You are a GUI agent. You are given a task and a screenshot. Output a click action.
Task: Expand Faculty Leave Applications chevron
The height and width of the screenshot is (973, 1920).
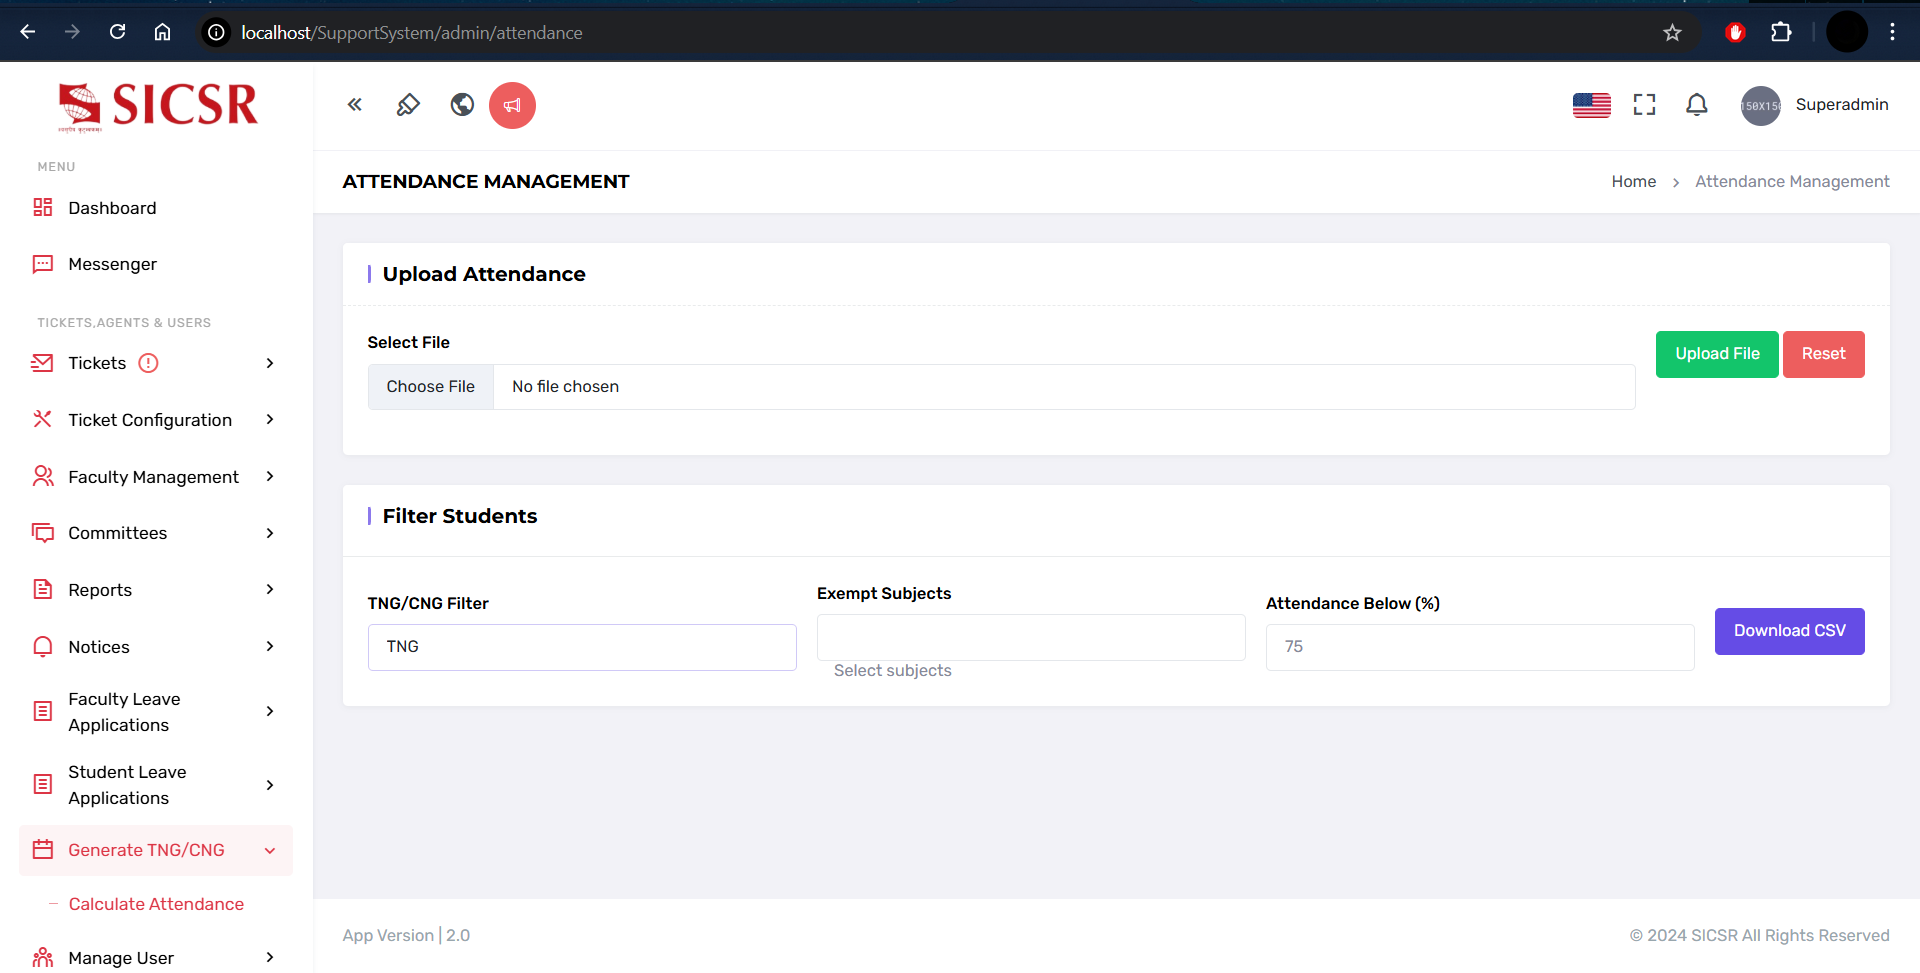click(x=270, y=711)
